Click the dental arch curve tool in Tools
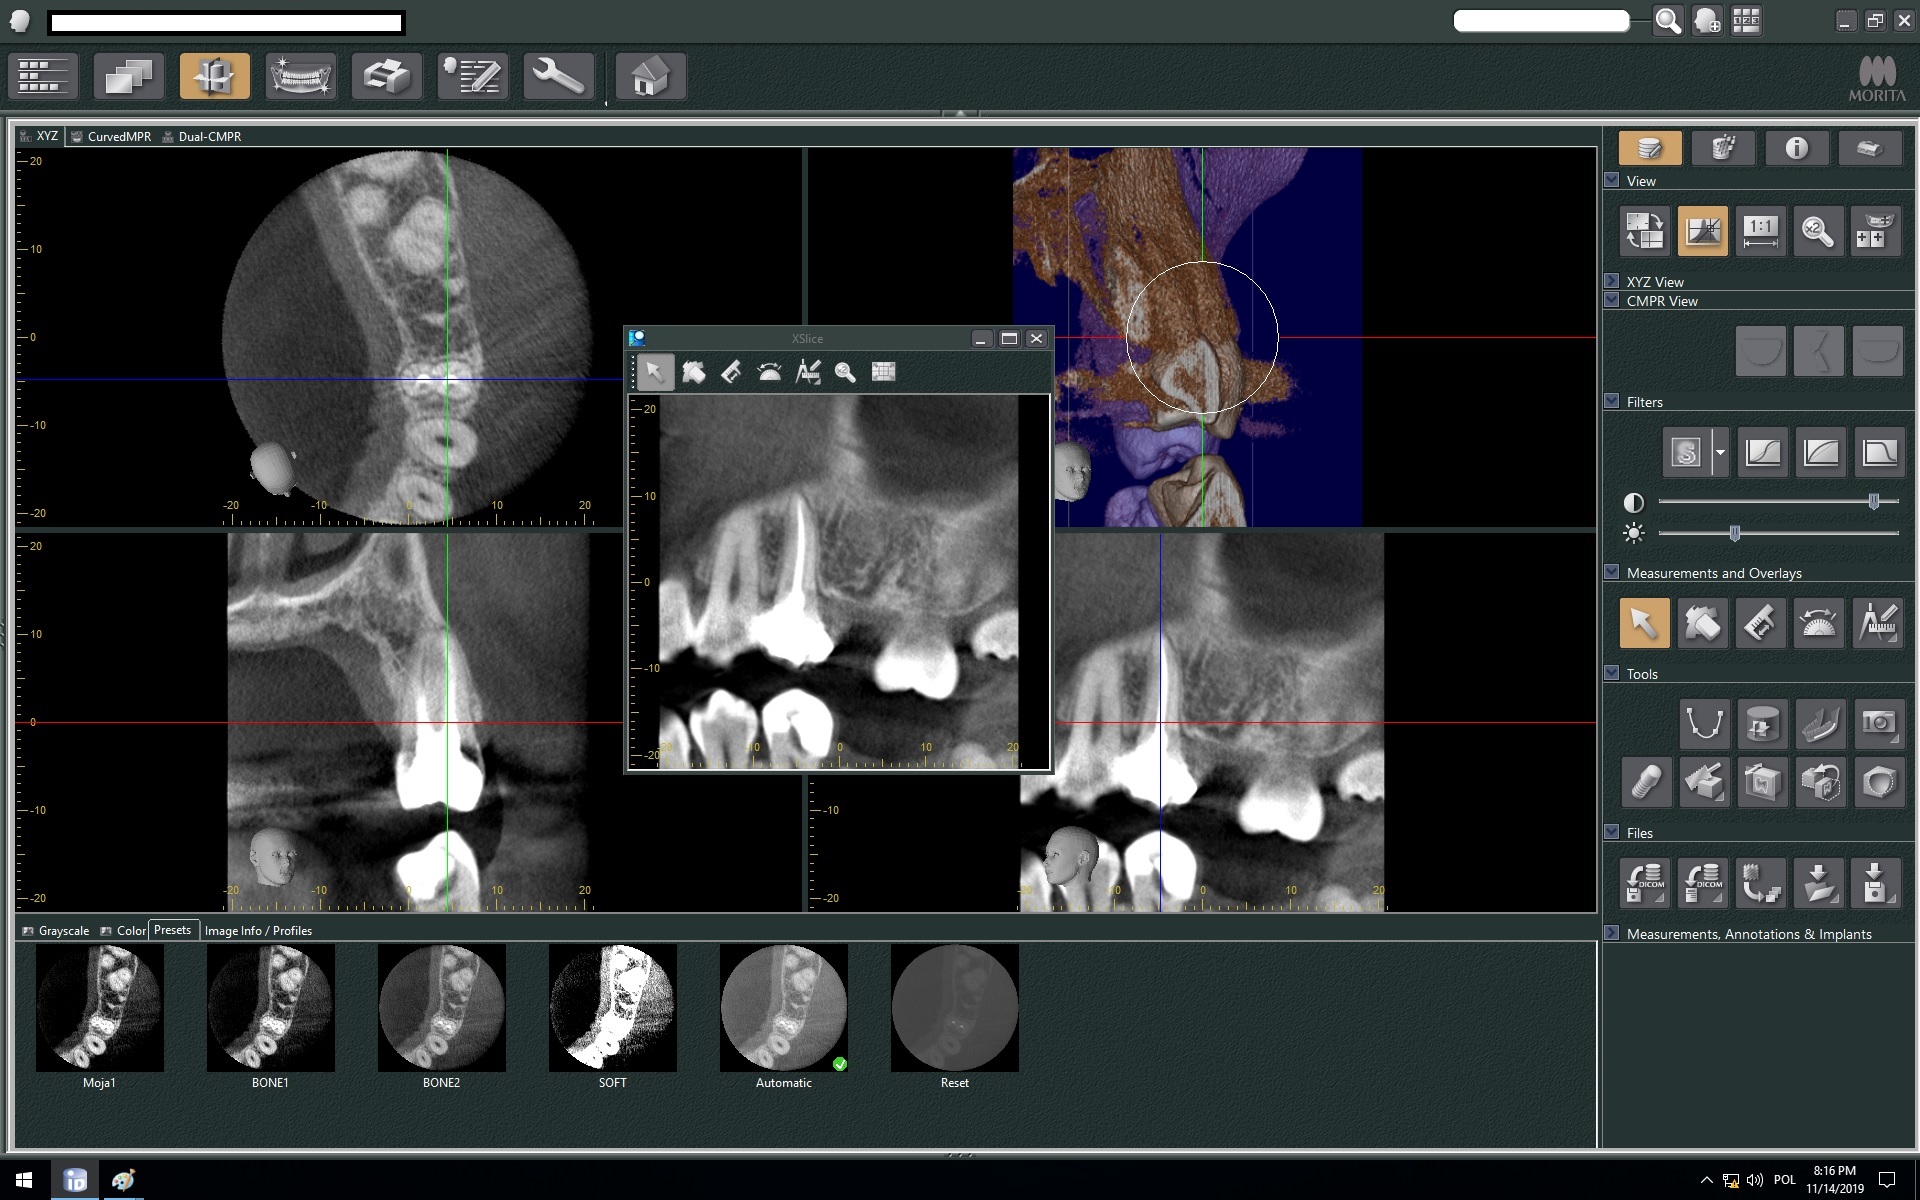The width and height of the screenshot is (1920, 1200). 1703,723
